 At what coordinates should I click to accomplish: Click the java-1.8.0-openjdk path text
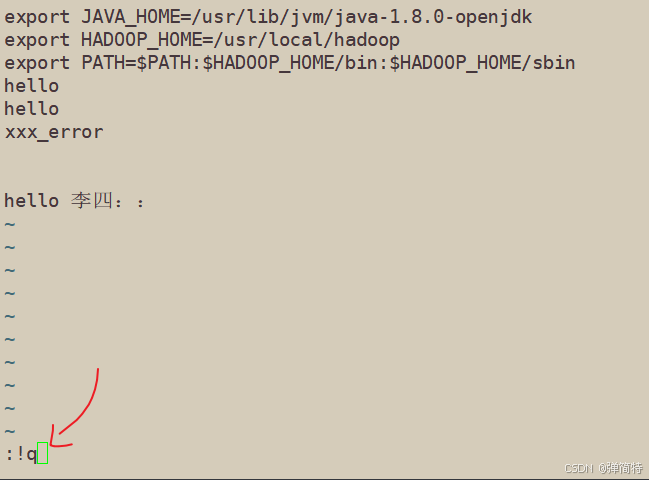click(433, 17)
